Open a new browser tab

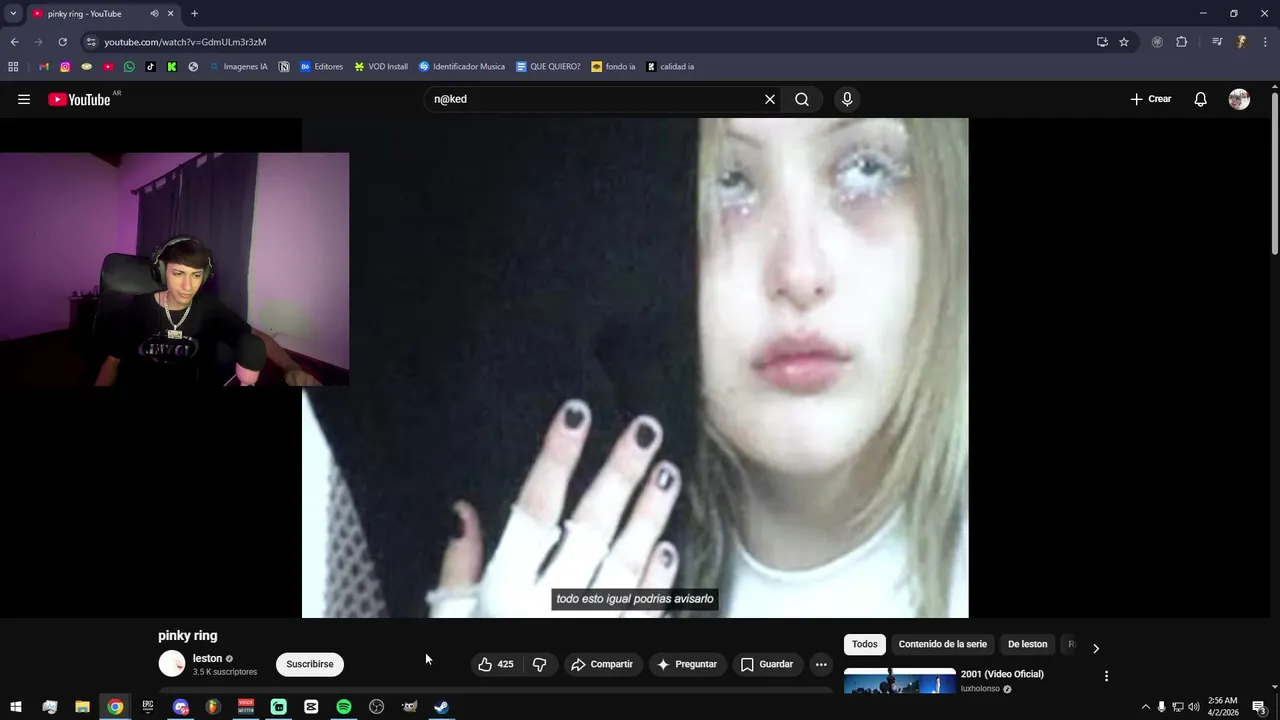(x=194, y=14)
